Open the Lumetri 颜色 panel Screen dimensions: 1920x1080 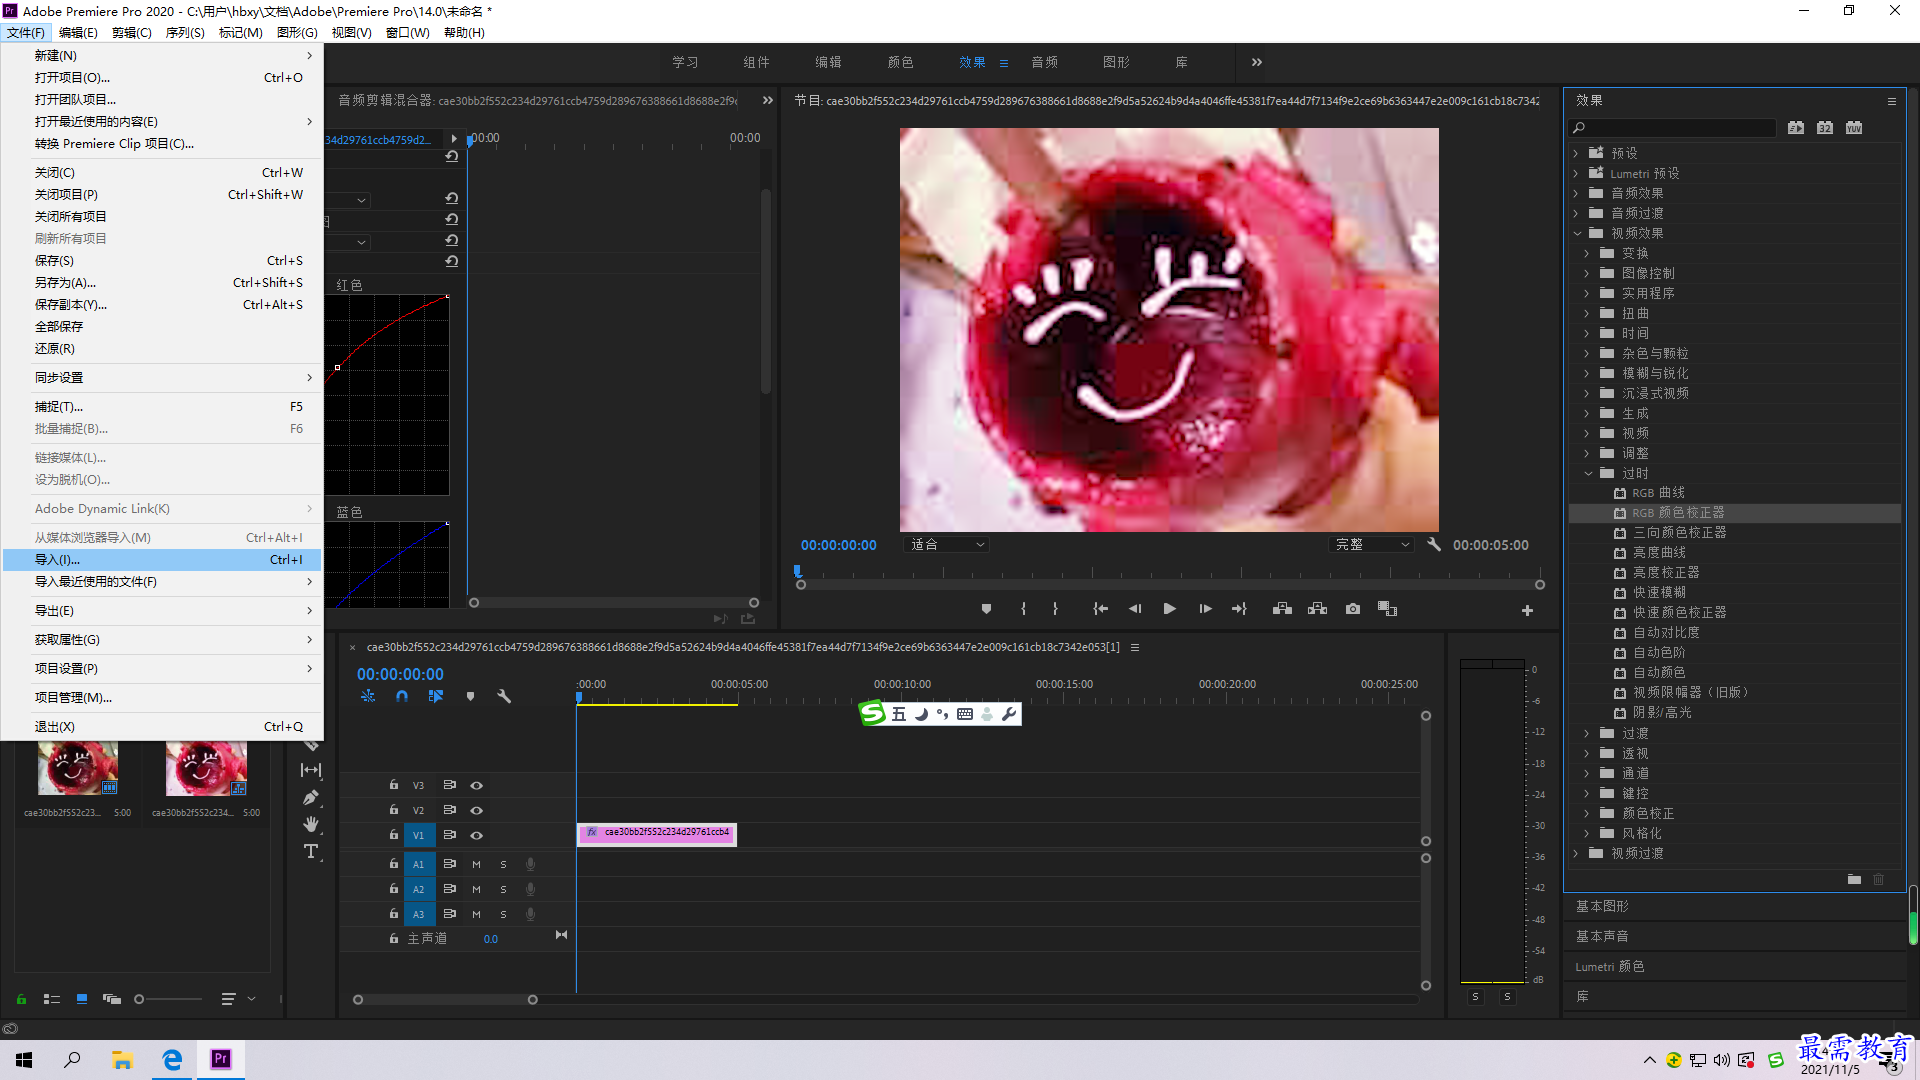1610,967
